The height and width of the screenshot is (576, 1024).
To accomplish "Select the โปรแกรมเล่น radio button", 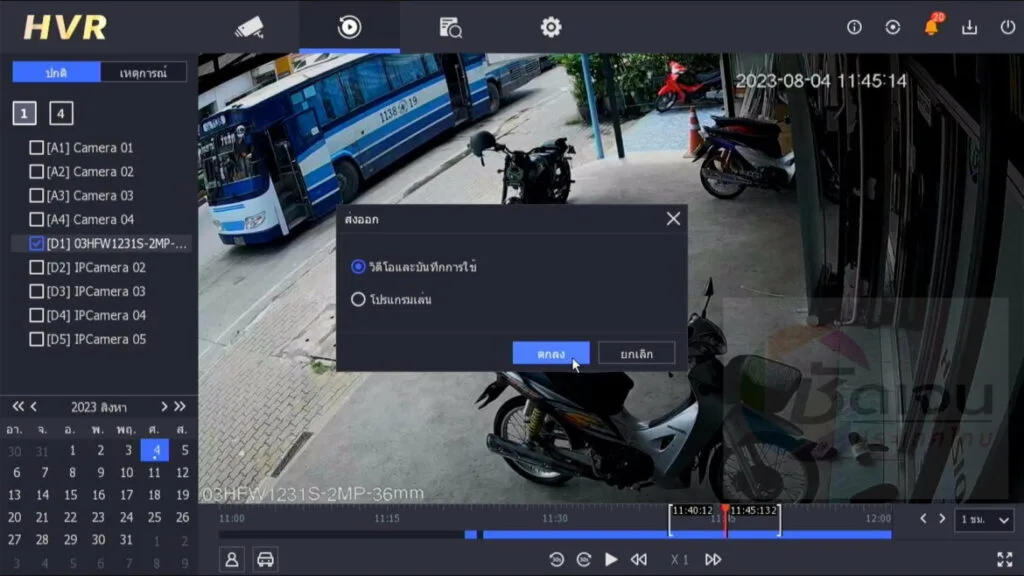I will point(359,298).
